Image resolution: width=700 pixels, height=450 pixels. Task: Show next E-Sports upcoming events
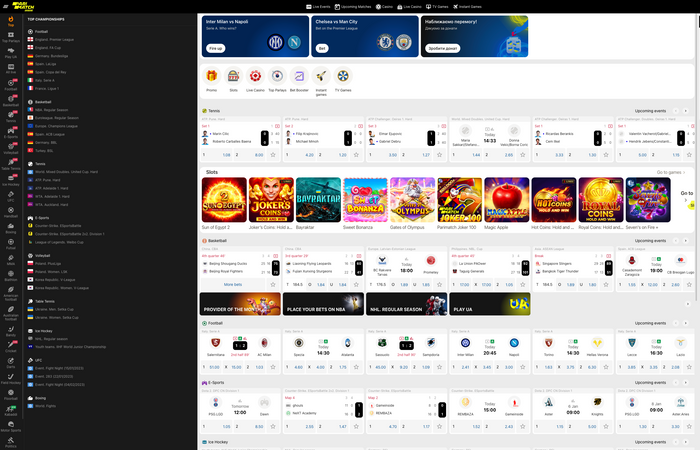(x=686, y=383)
